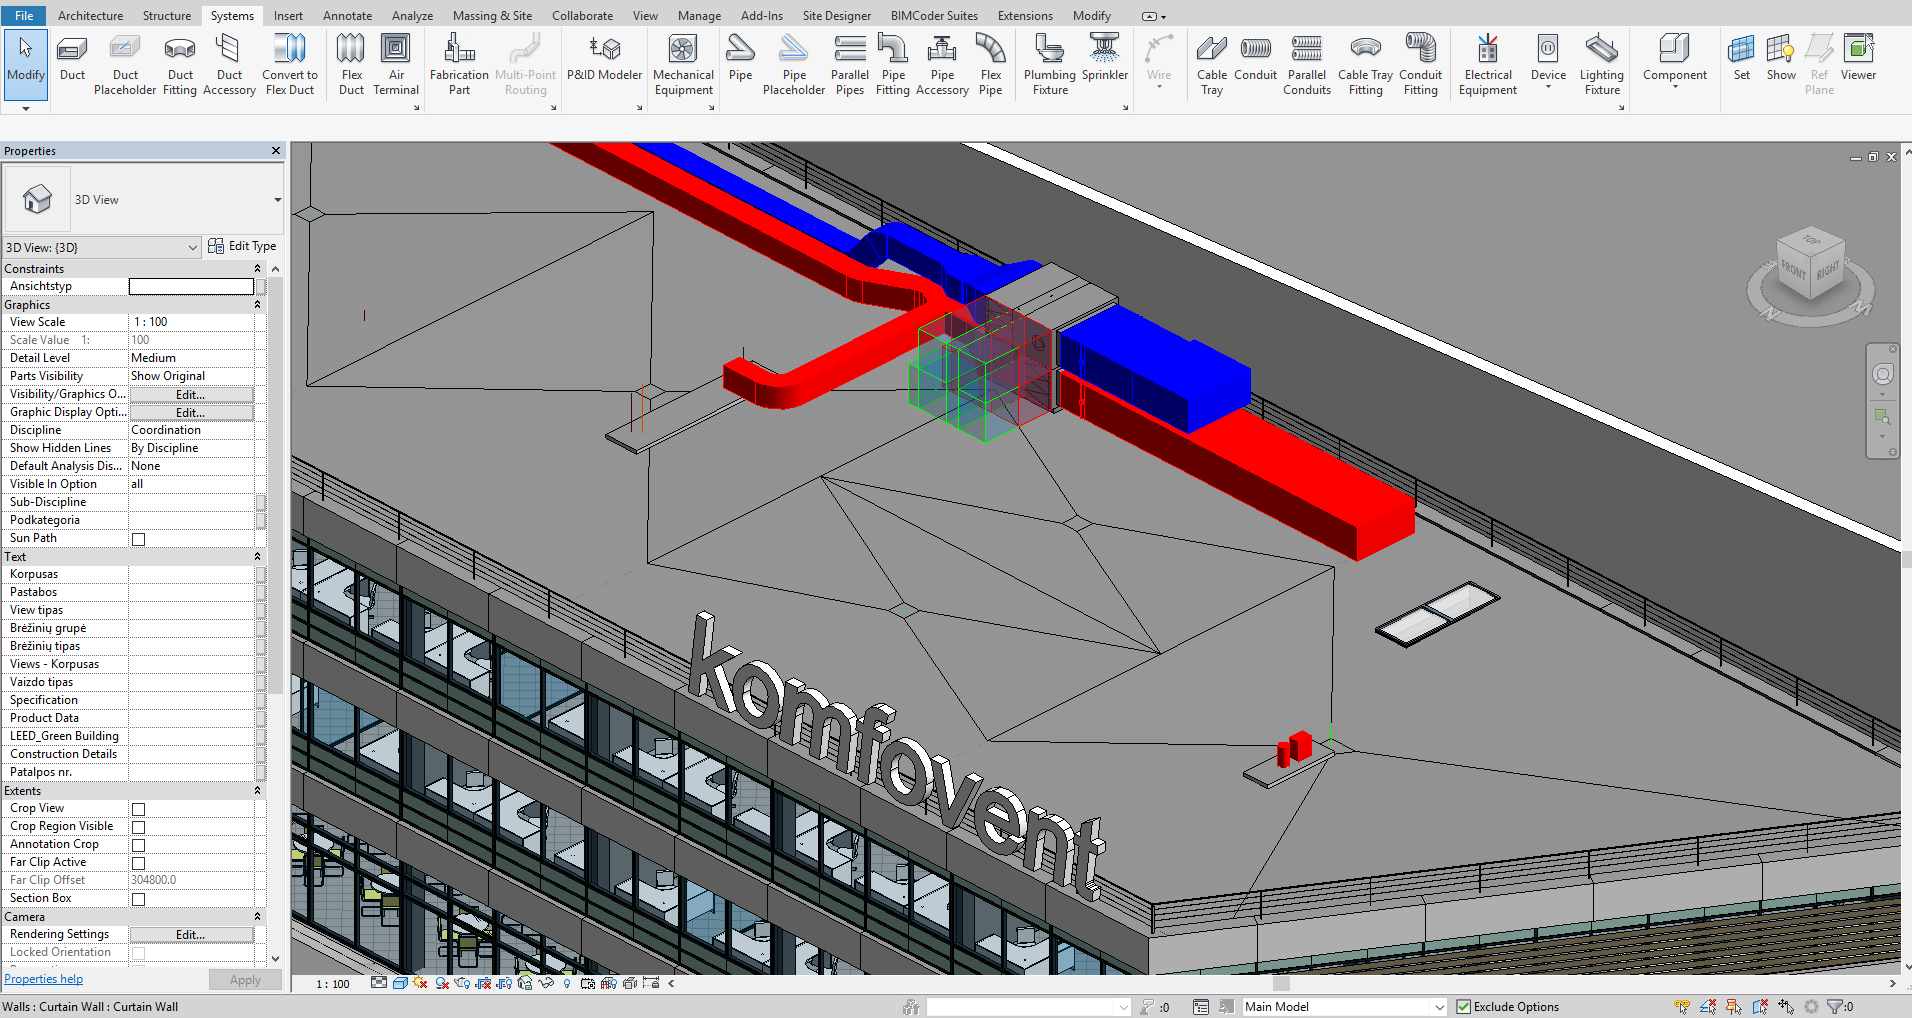Uncheck Exclude Options in status bar
The image size is (1912, 1018).
point(1464,1007)
